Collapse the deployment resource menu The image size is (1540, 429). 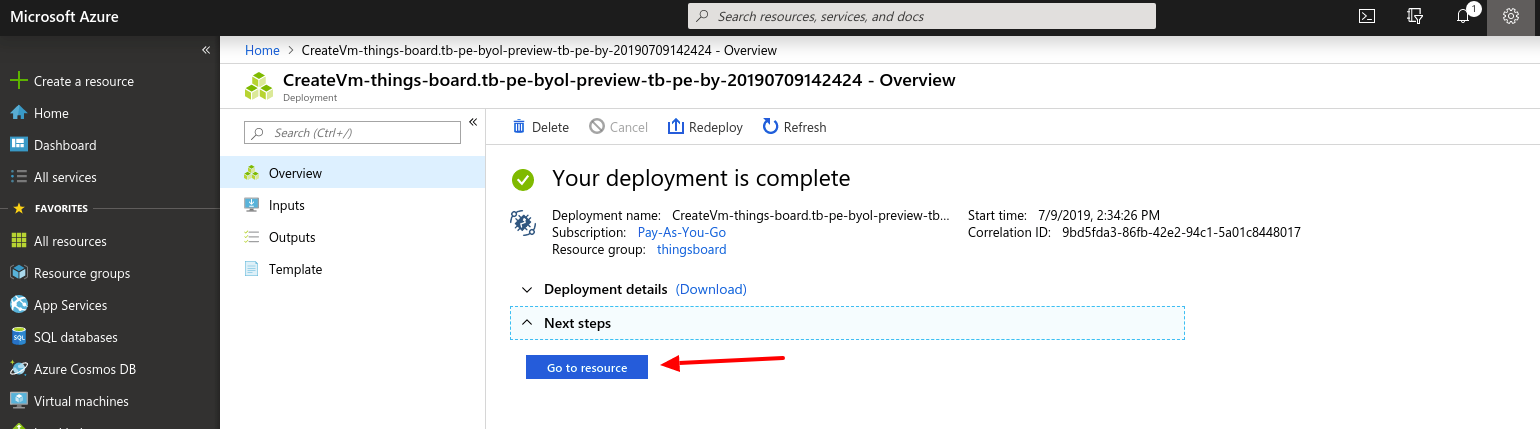point(473,122)
